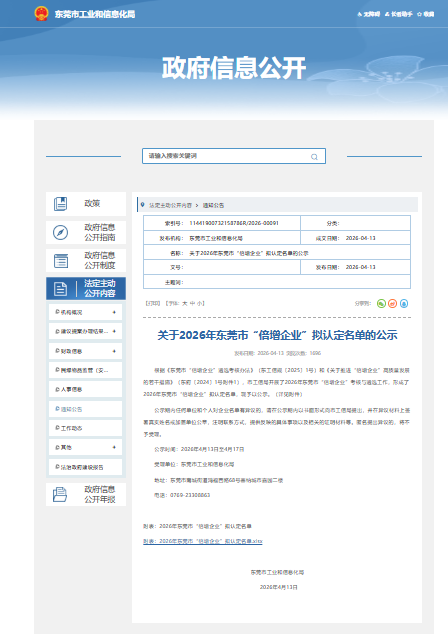The image size is (448, 637).
Task: Open 政策 section via document icon
Action: click(61, 204)
